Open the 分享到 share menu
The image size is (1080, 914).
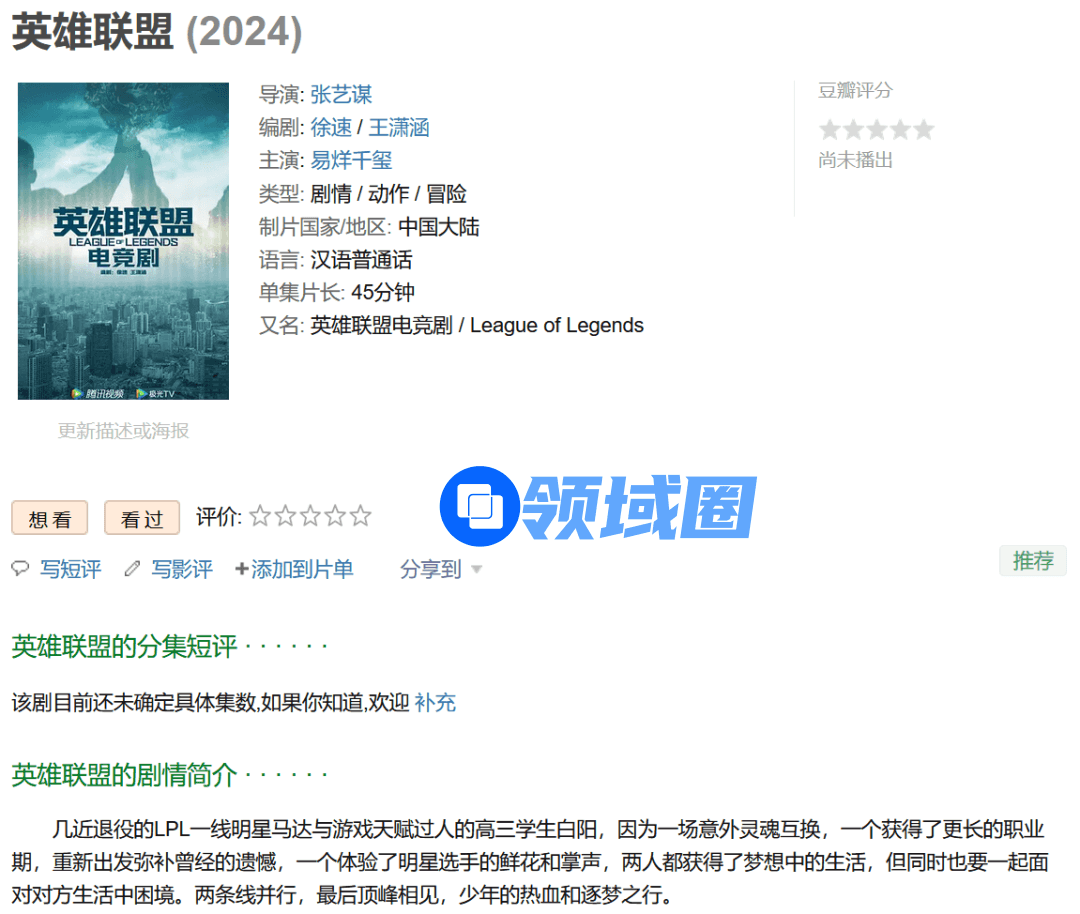431,569
